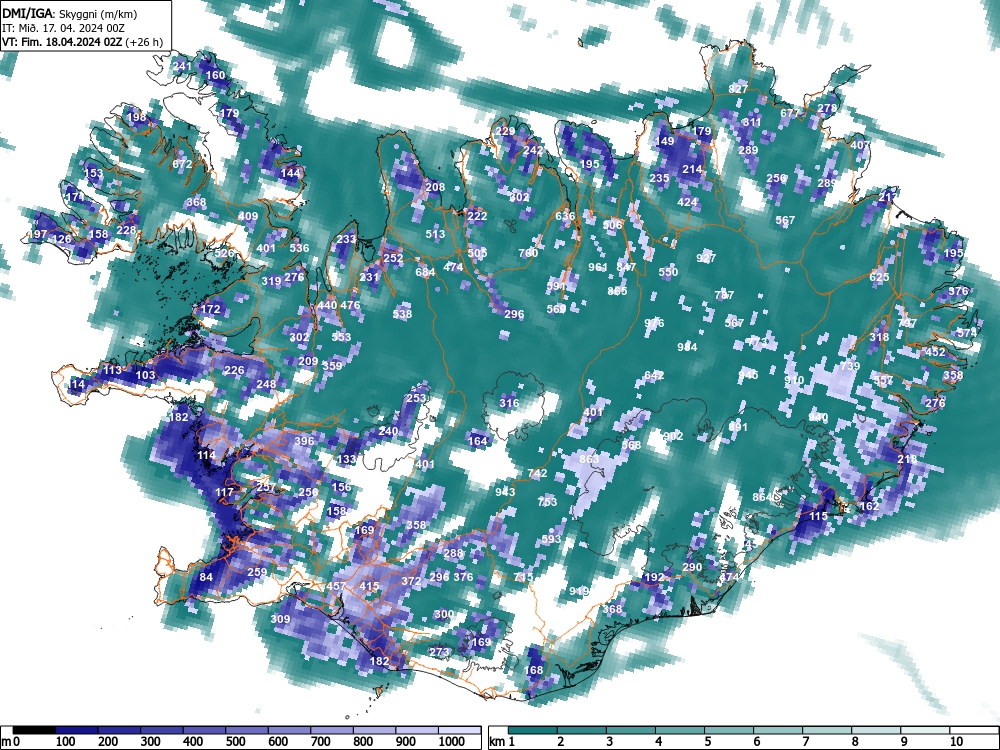Image resolution: width=1000 pixels, height=750 pixels.
Task: Click the value '919' on the map
Action: coord(579,591)
